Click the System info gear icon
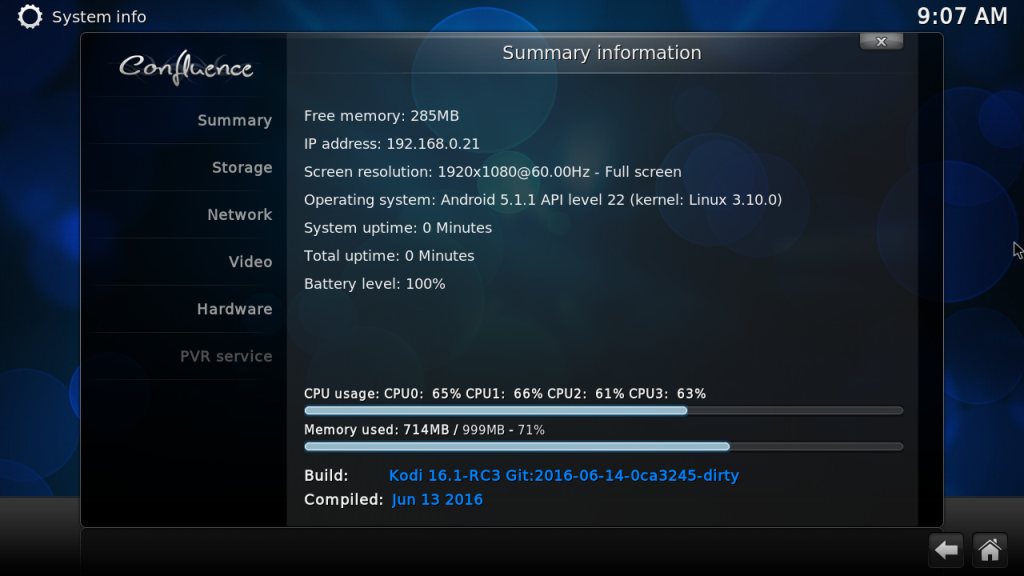The image size is (1024, 576). coord(29,16)
